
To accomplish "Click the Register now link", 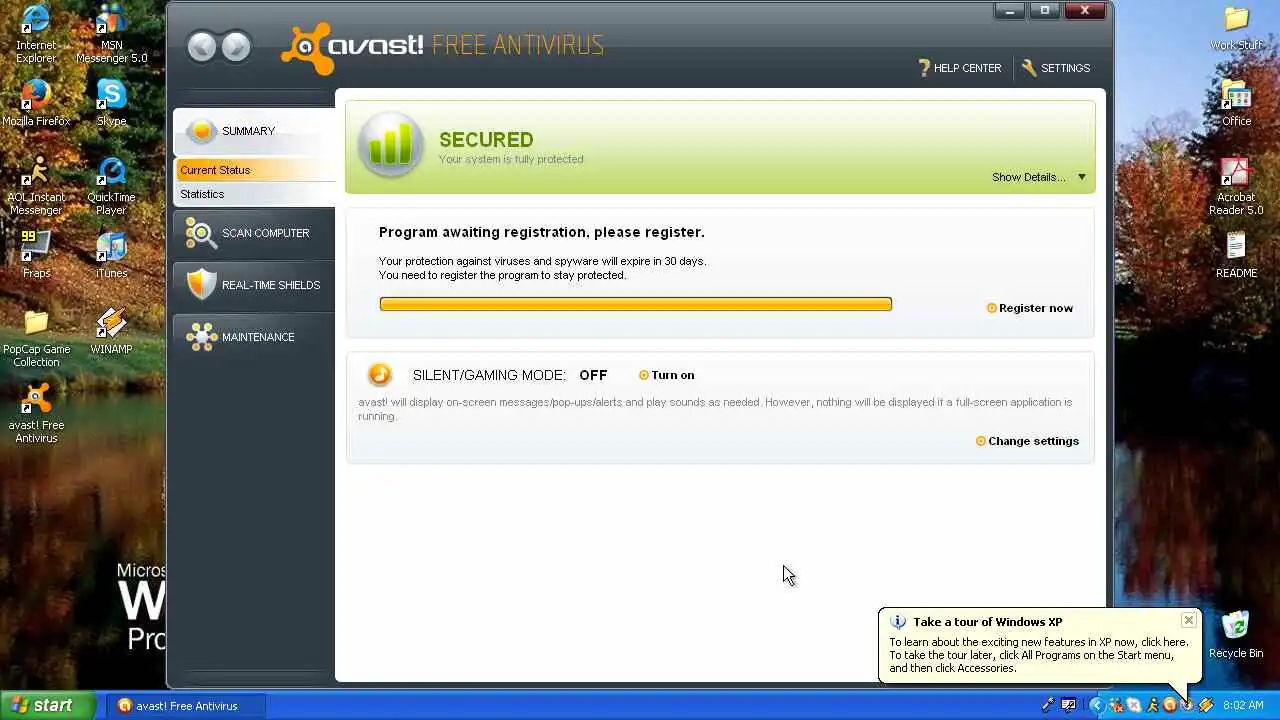I will pyautogui.click(x=1030, y=308).
